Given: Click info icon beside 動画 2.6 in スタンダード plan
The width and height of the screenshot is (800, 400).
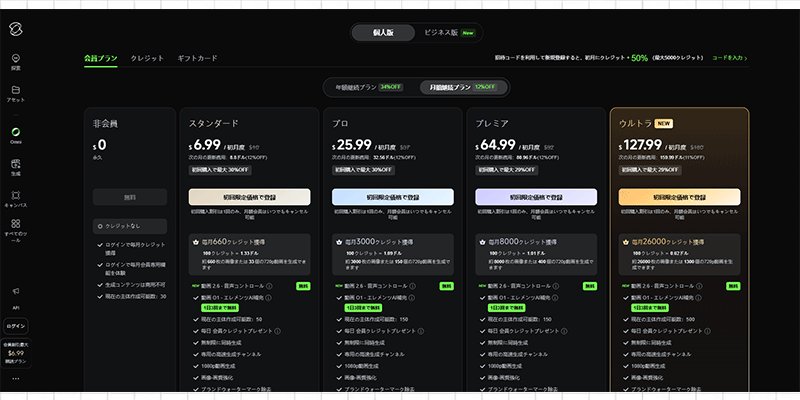Looking at the screenshot, I should pyautogui.click(x=269, y=286).
